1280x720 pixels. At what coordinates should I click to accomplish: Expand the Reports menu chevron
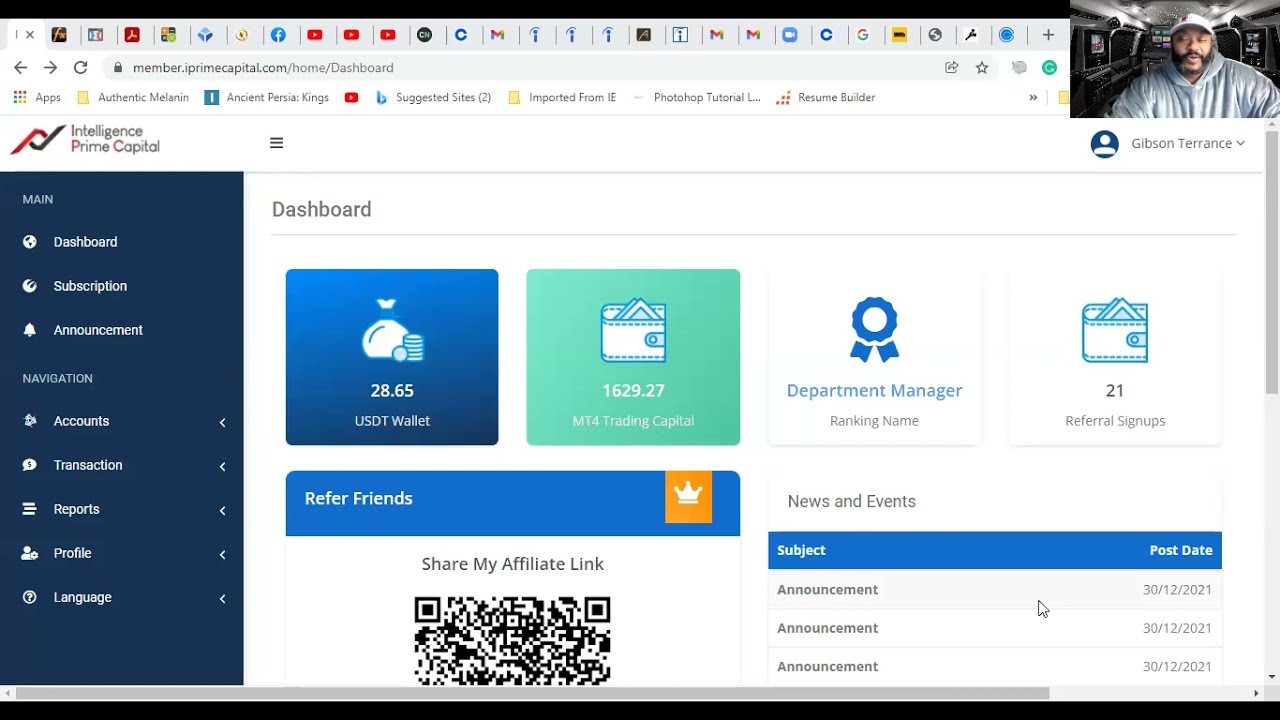pos(222,510)
